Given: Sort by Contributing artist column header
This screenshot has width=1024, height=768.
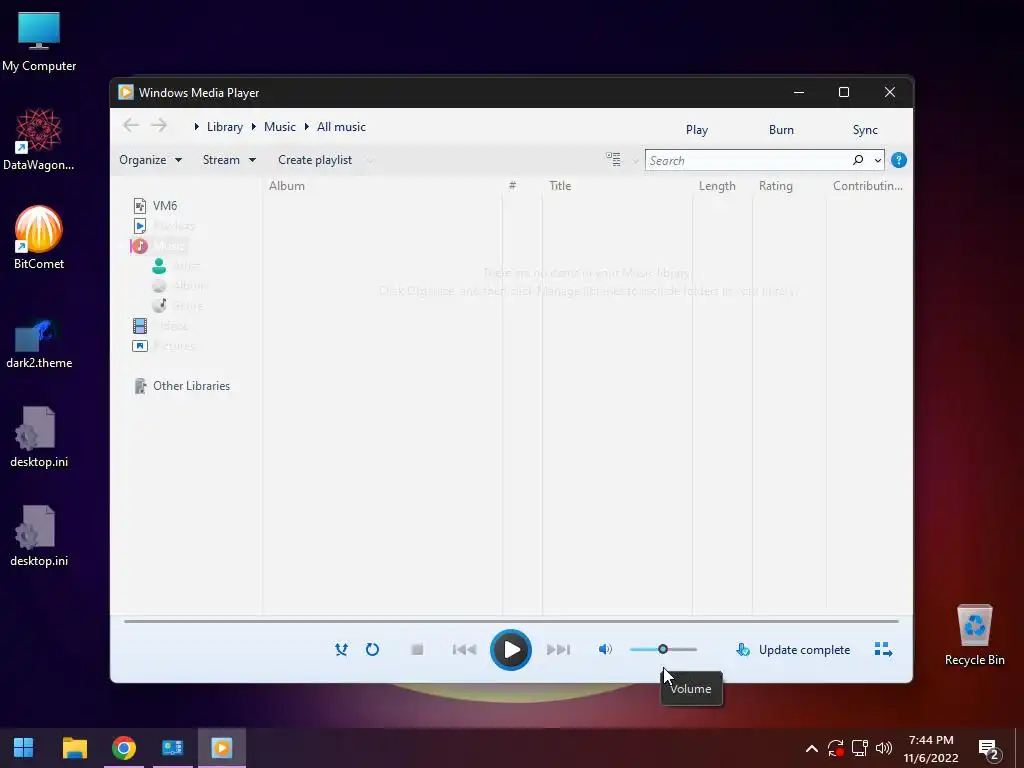Looking at the screenshot, I should click(x=869, y=185).
